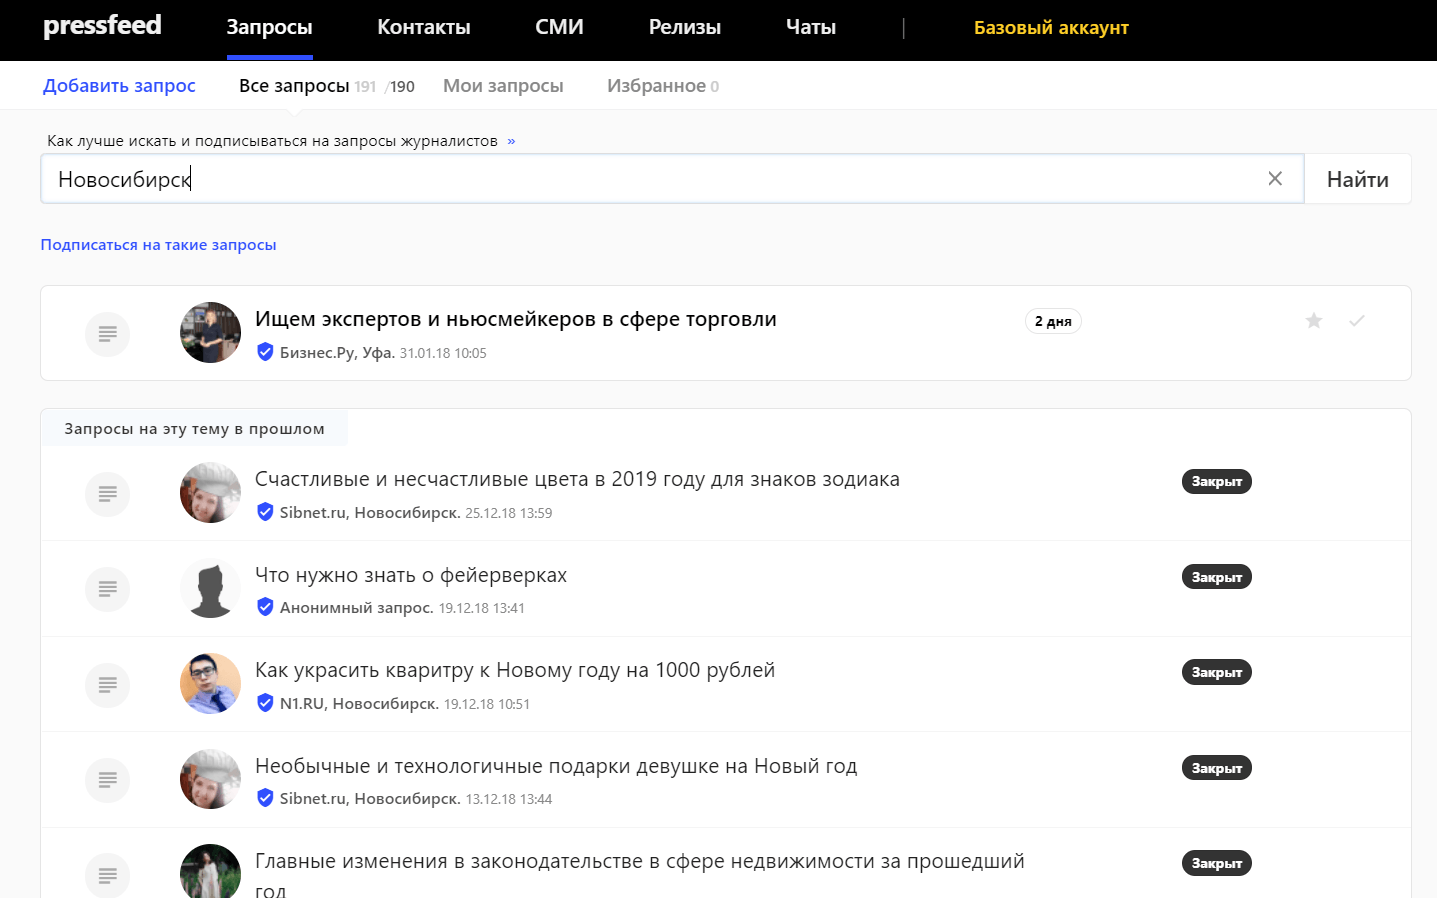Mark the trade experts request with checkmark
This screenshot has width=1437, height=898.
pyautogui.click(x=1357, y=321)
